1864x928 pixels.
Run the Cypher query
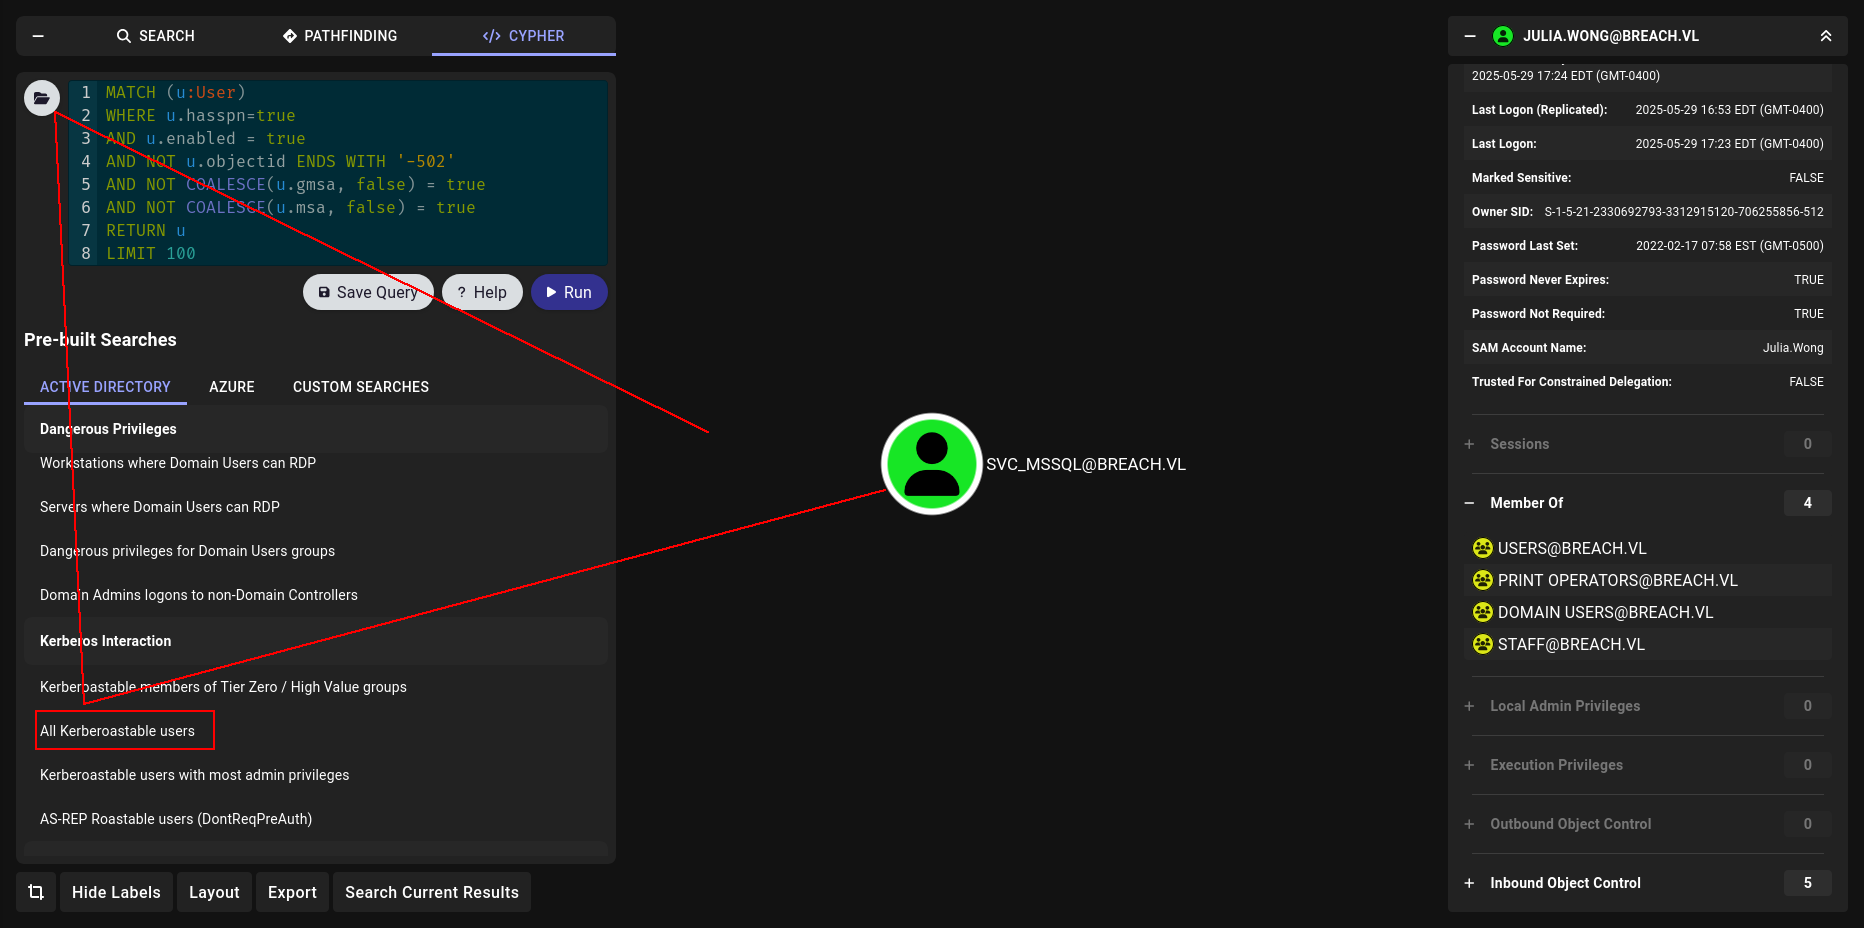[569, 292]
